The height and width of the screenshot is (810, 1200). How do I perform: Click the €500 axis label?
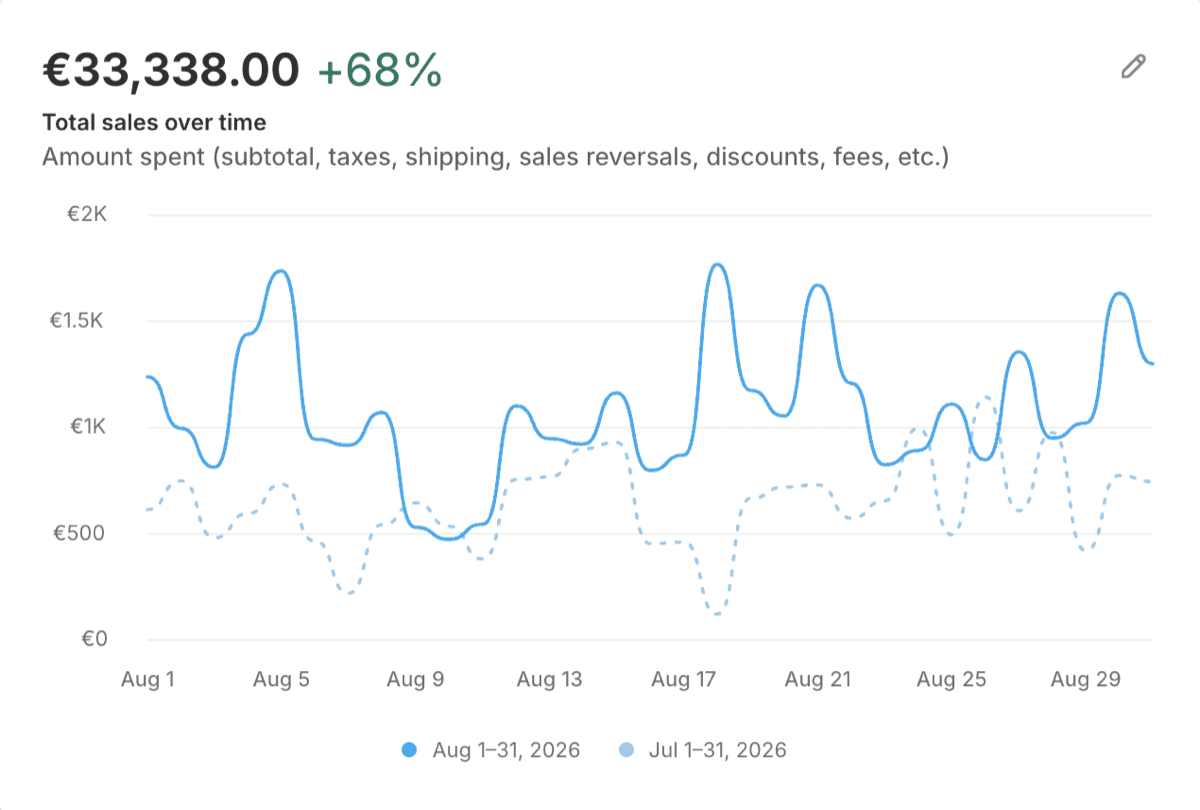coord(80,533)
